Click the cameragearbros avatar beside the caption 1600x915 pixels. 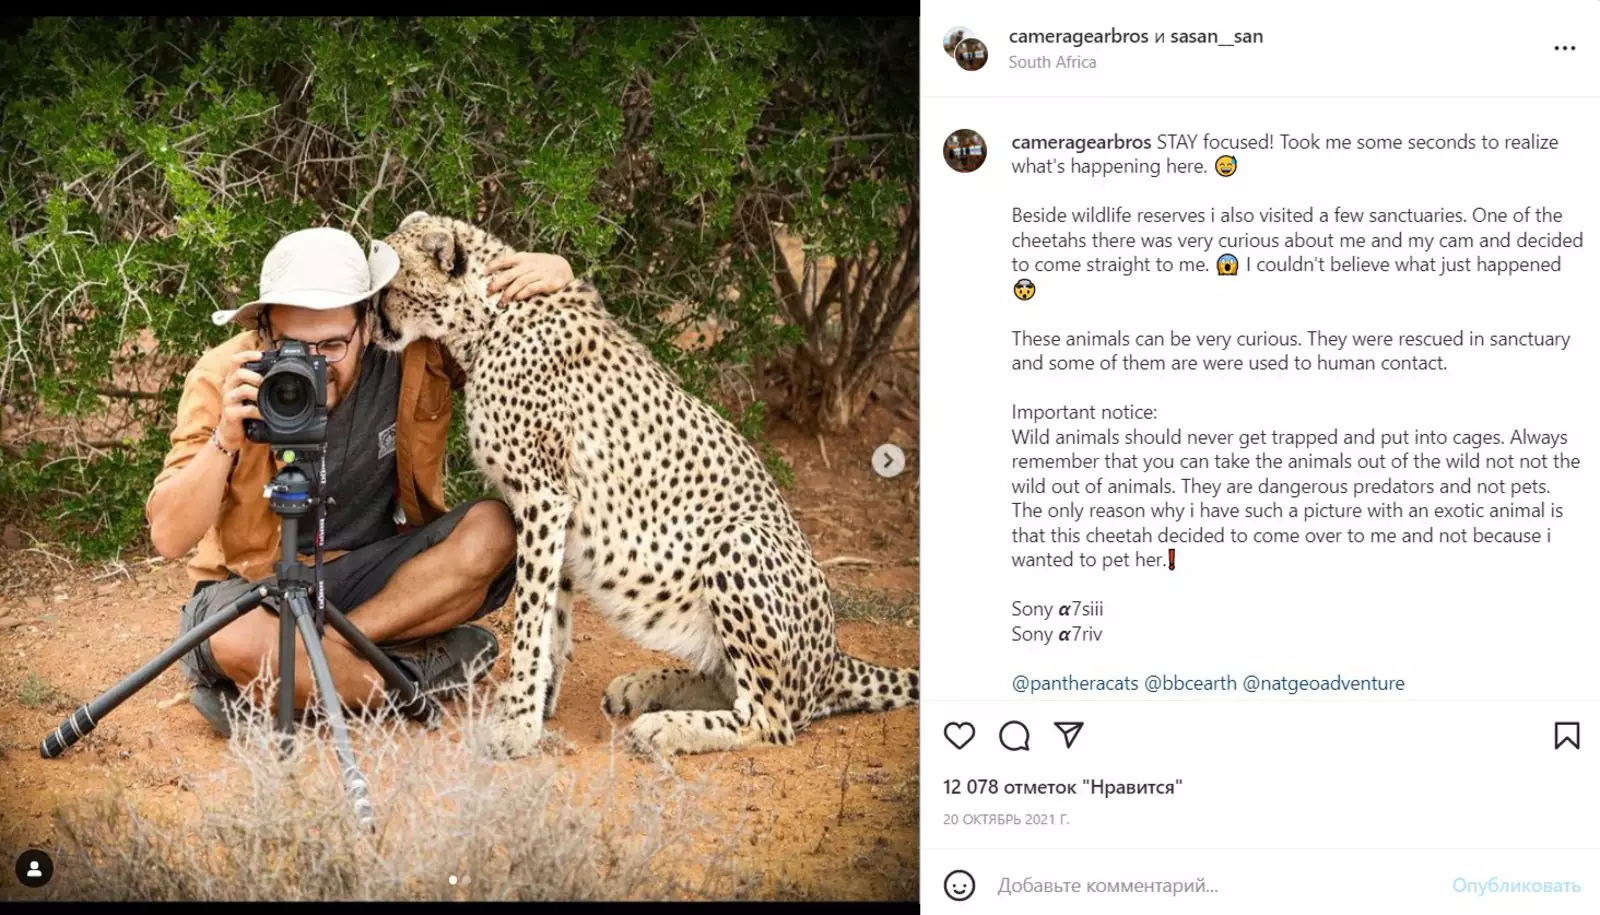click(x=965, y=151)
